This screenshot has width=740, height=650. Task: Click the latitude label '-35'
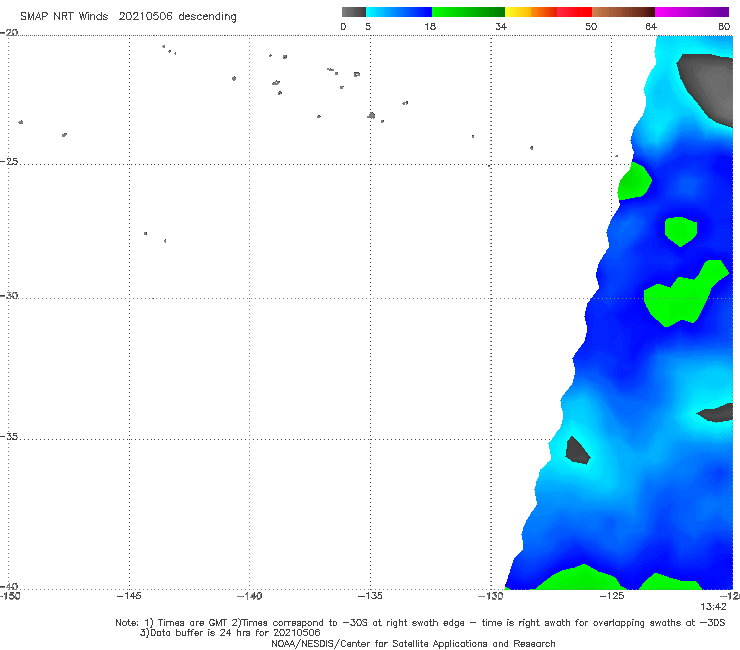[9, 437]
